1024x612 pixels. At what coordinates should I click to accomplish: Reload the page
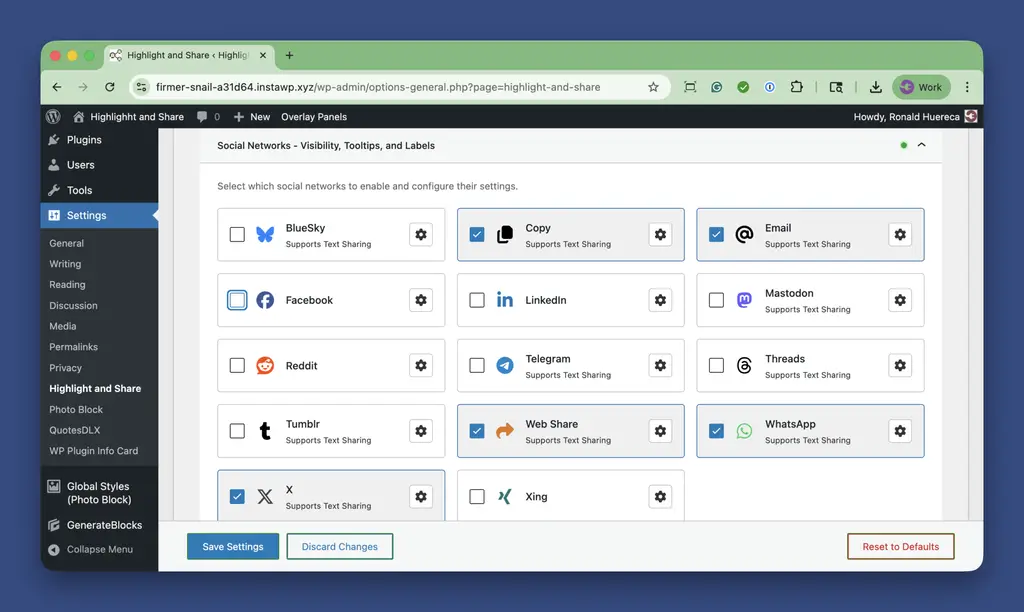click(x=110, y=87)
